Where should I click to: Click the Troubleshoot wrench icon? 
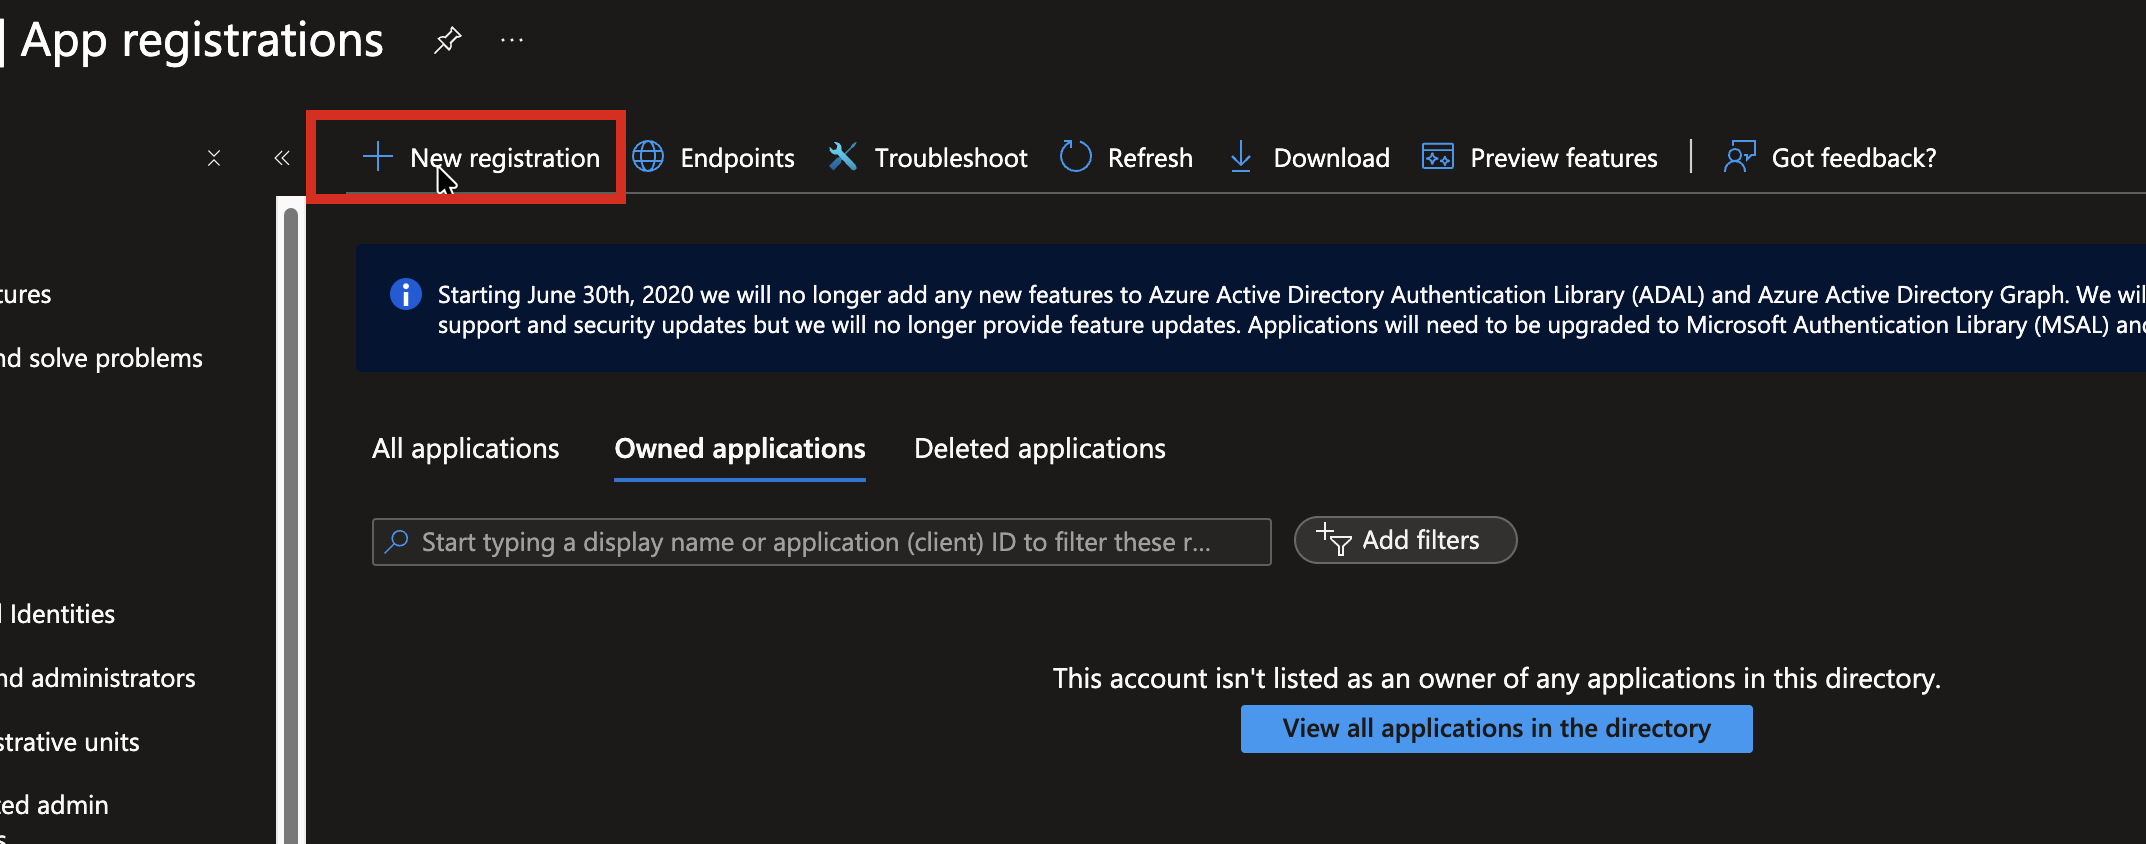coord(843,157)
